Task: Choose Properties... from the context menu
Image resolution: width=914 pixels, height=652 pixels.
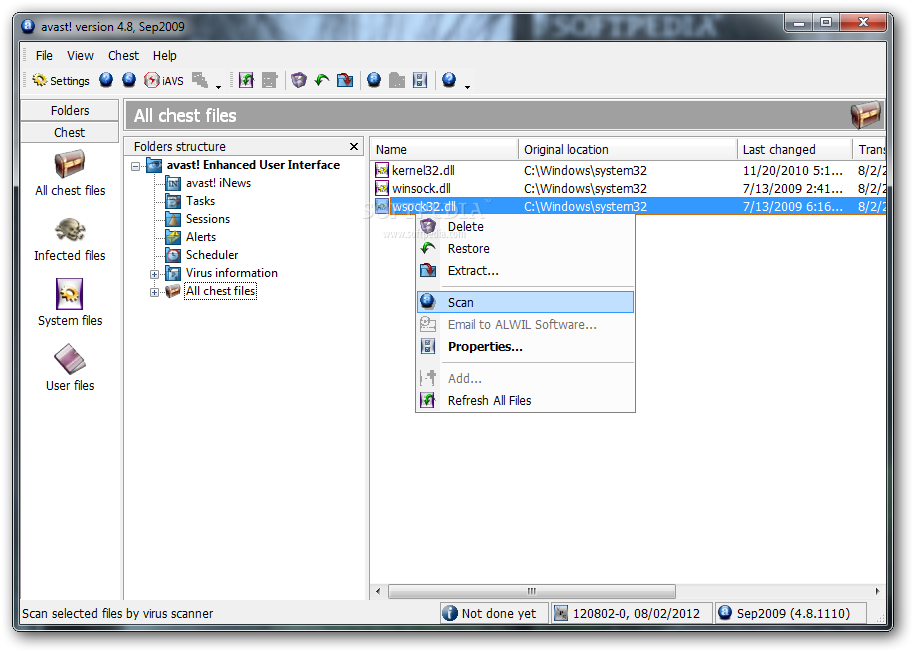Action: [x=525, y=347]
